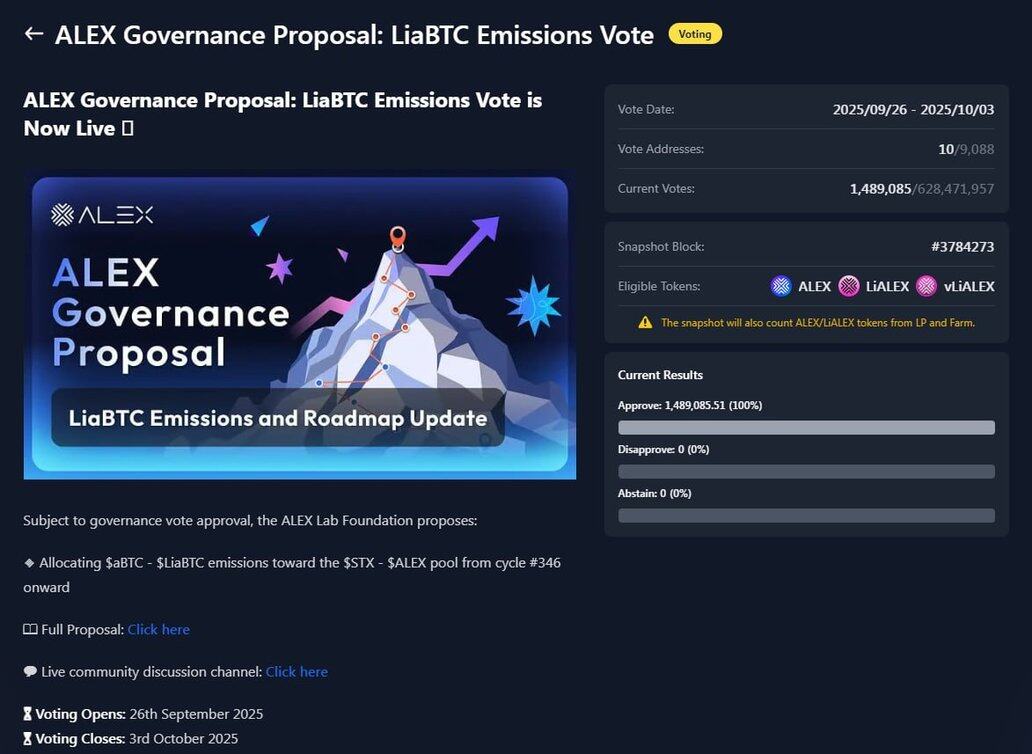This screenshot has height=754, width=1032.
Task: Click the snapshot block number #3784273
Action: 962,247
